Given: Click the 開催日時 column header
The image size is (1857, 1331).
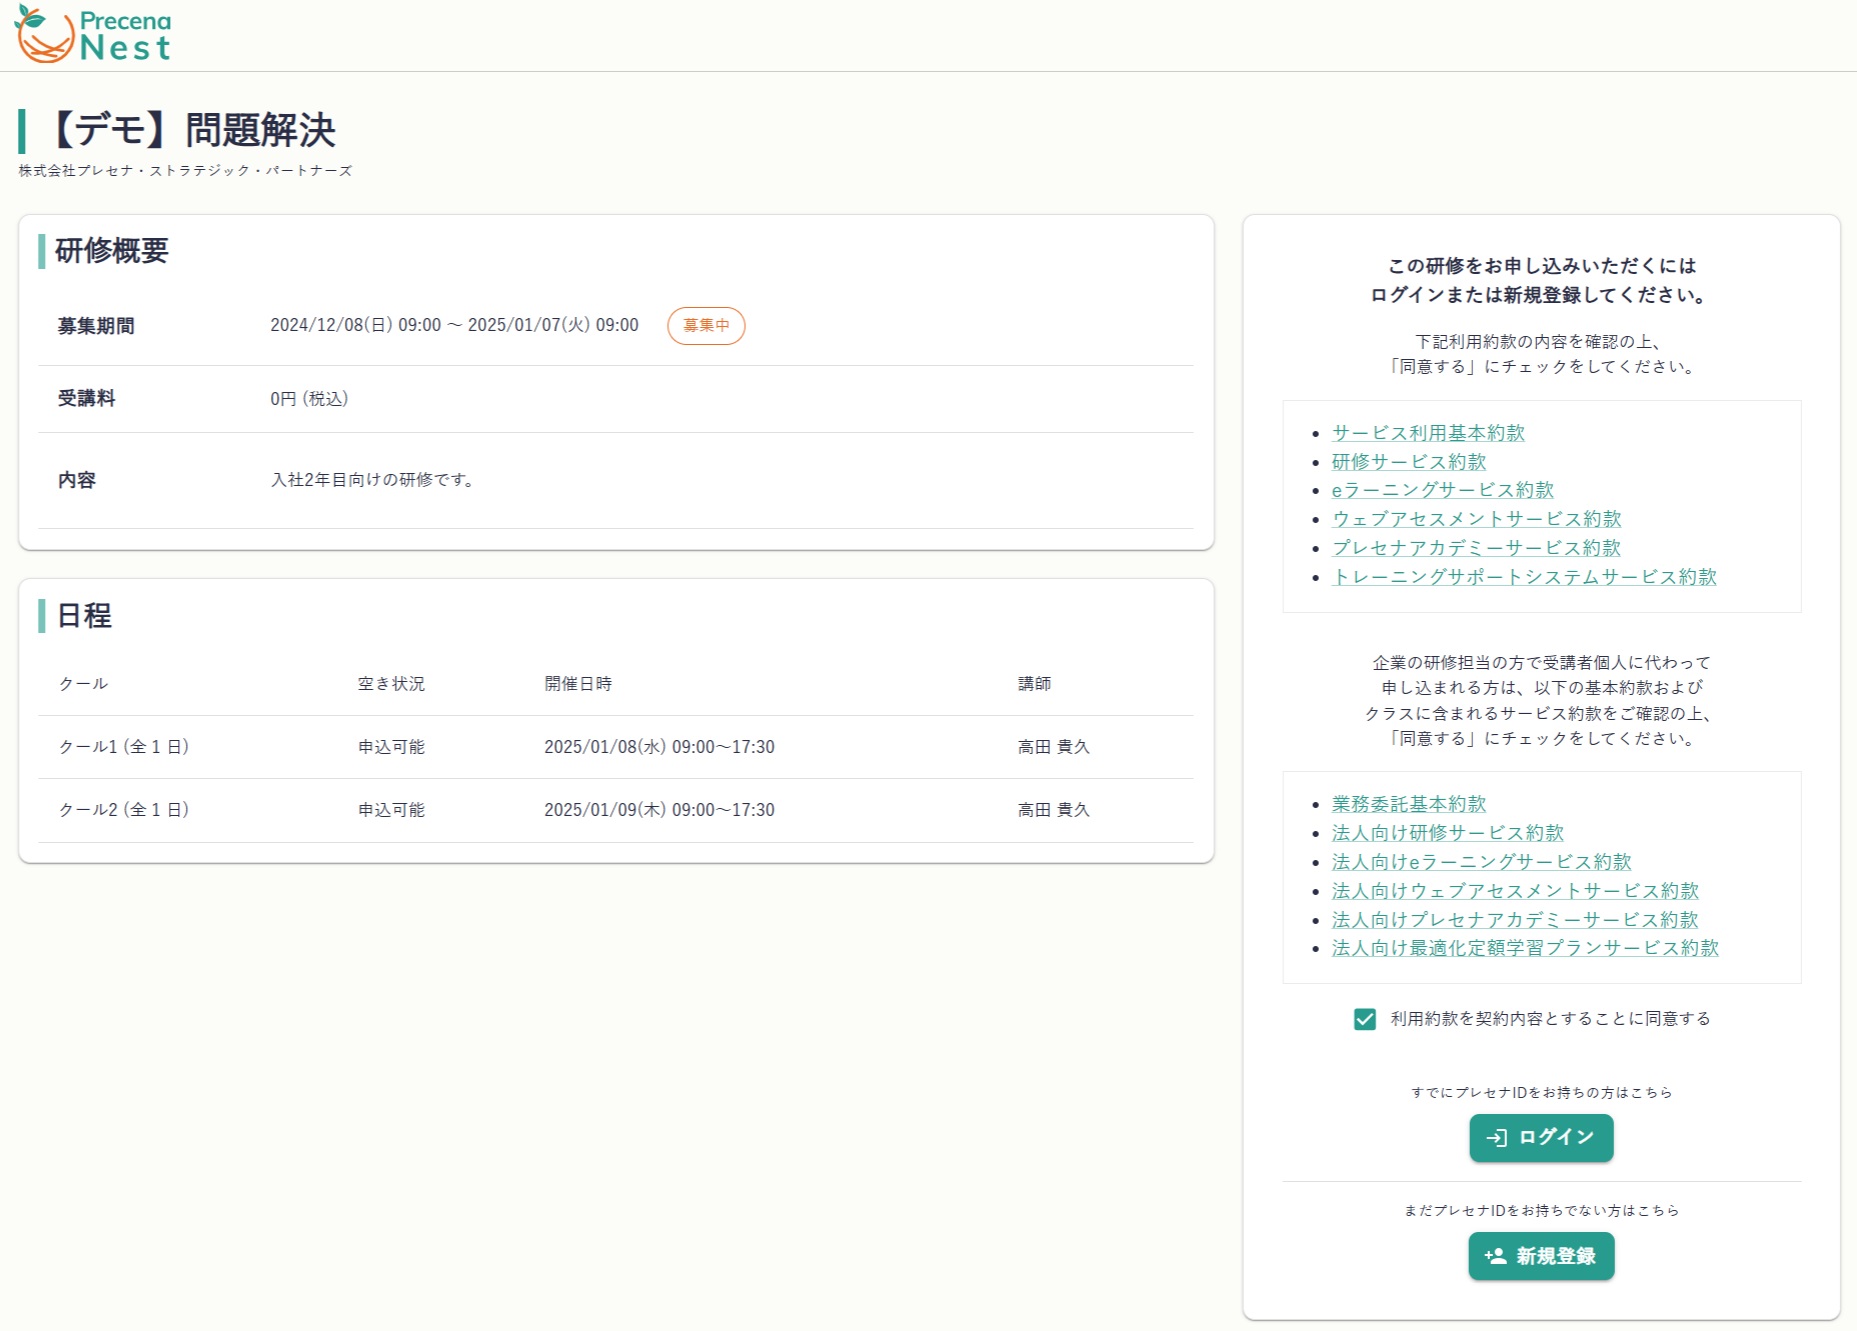Looking at the screenshot, I should 578,684.
